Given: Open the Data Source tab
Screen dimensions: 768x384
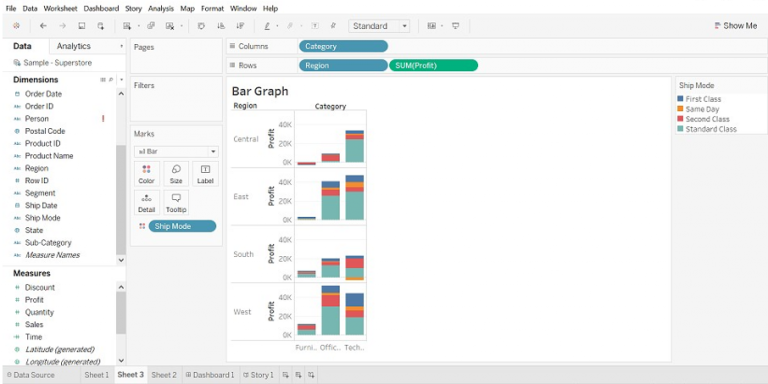Looking at the screenshot, I should tap(31, 375).
